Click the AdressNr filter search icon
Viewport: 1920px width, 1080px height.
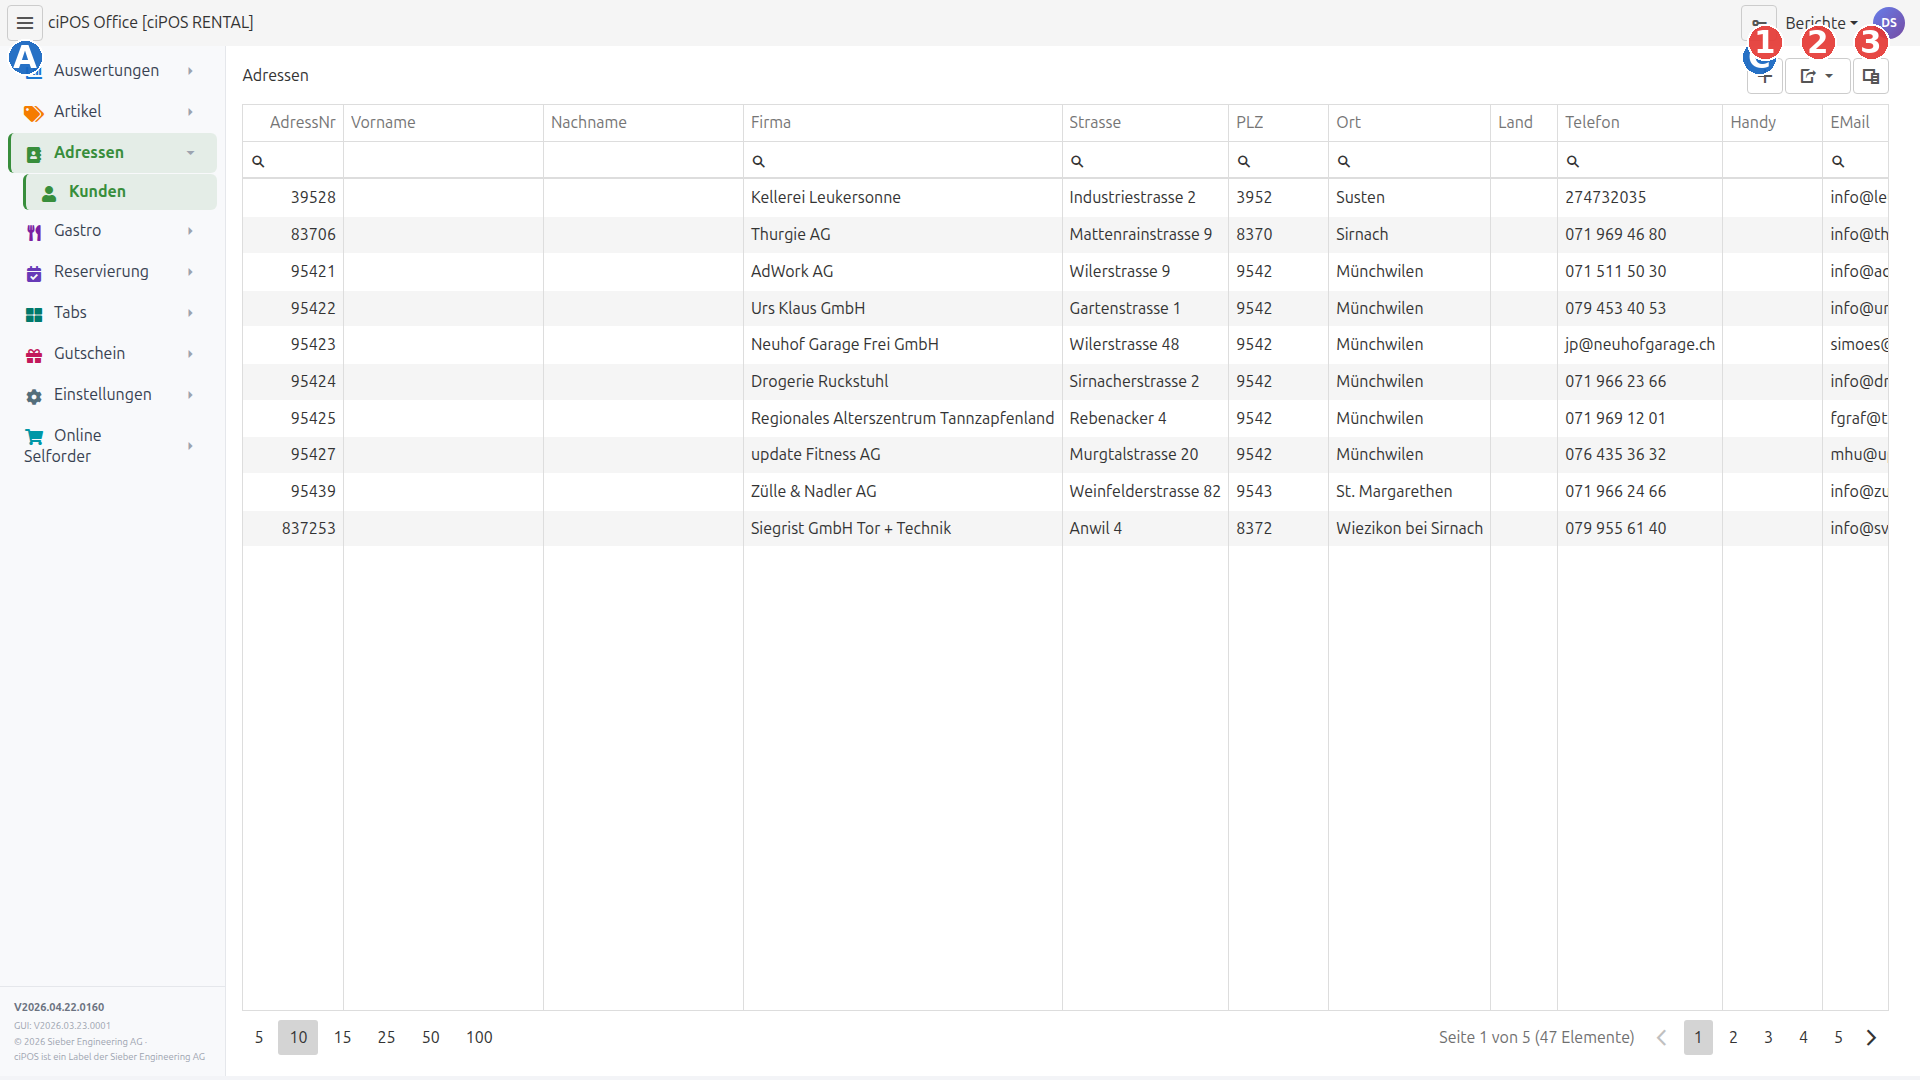258,161
